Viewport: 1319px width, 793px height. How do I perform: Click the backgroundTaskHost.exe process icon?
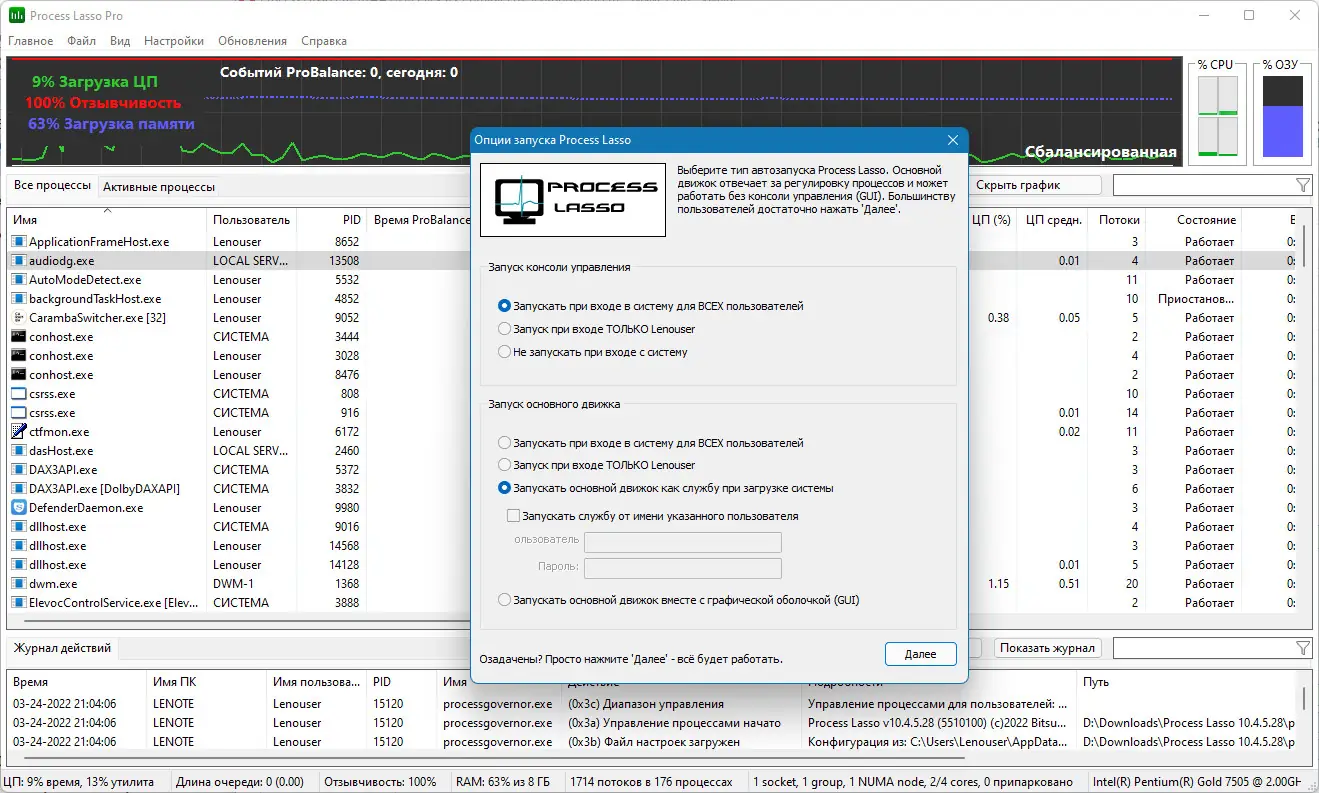[18, 299]
